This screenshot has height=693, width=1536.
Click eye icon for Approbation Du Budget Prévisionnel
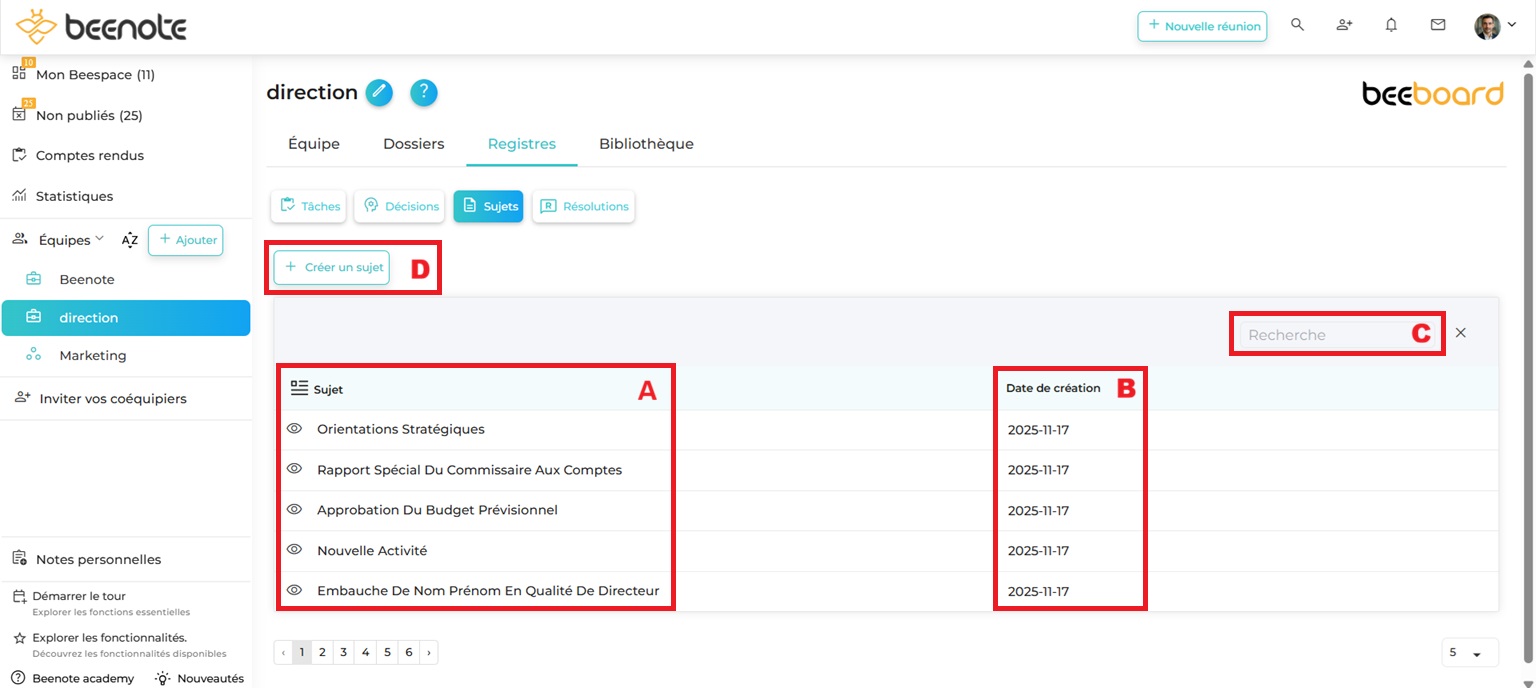[x=294, y=509]
